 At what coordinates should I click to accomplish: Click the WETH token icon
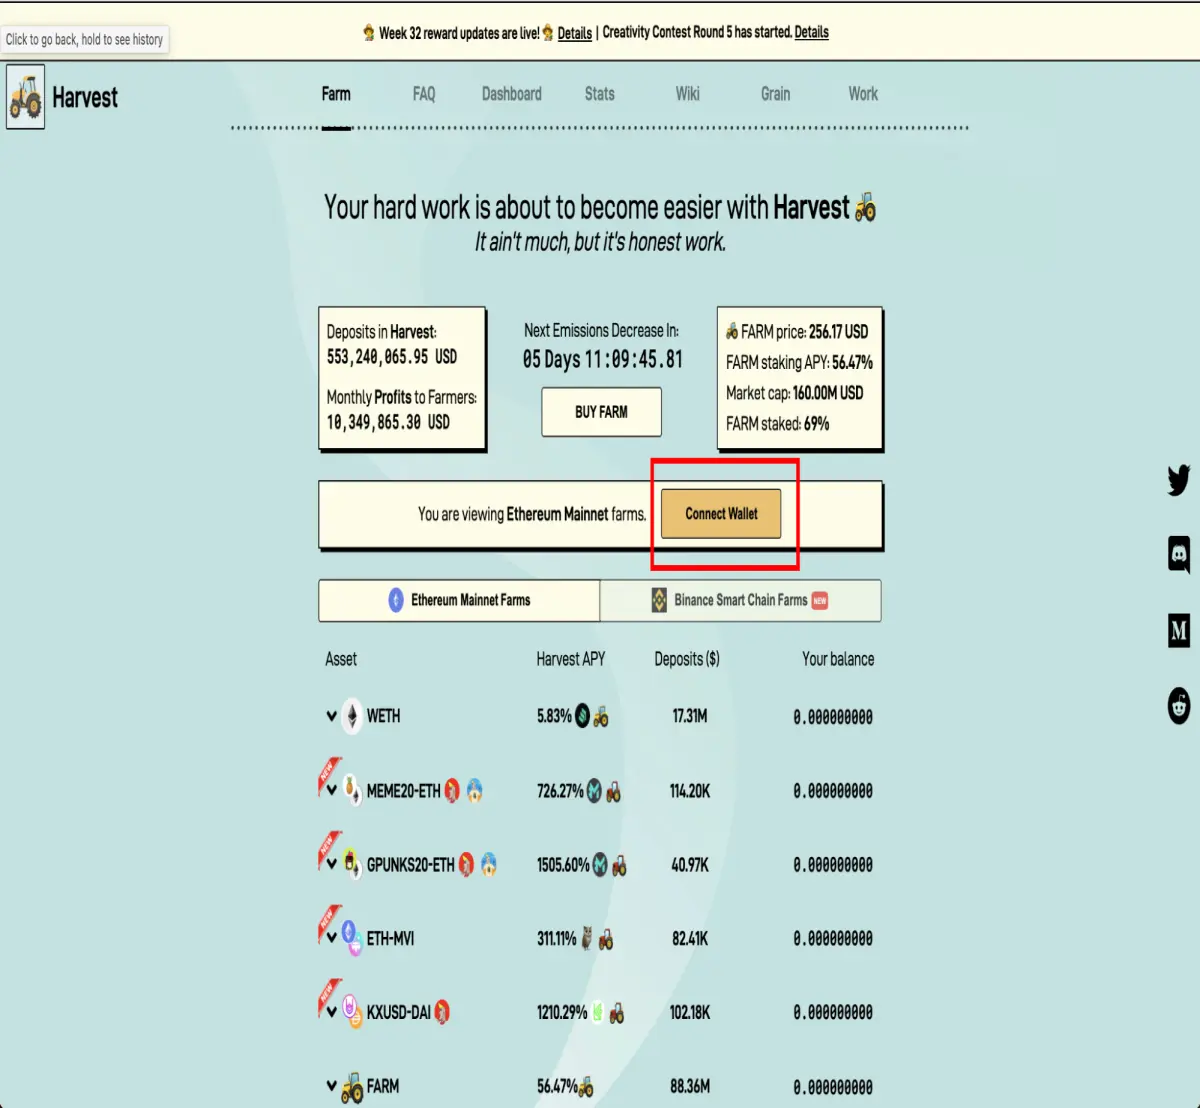pos(352,716)
